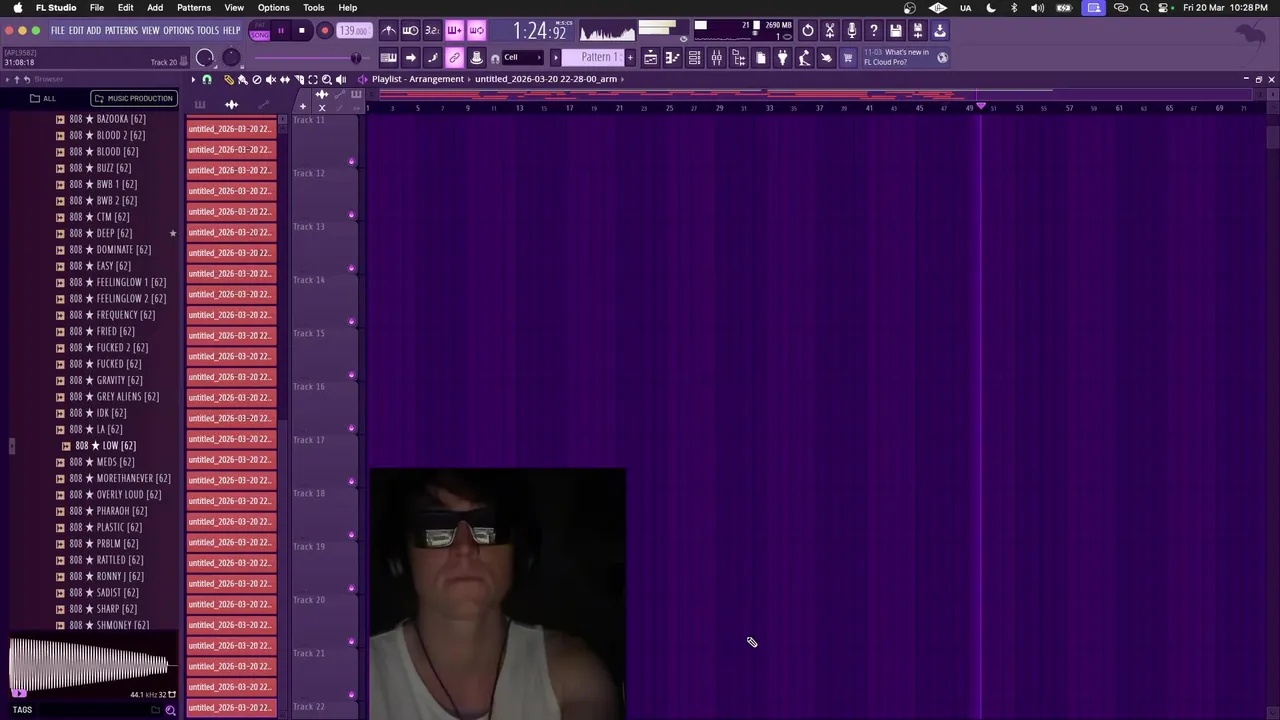Expand the 808 ★ LOW [62] folder
Screen dimensions: 1280x720
[66, 446]
